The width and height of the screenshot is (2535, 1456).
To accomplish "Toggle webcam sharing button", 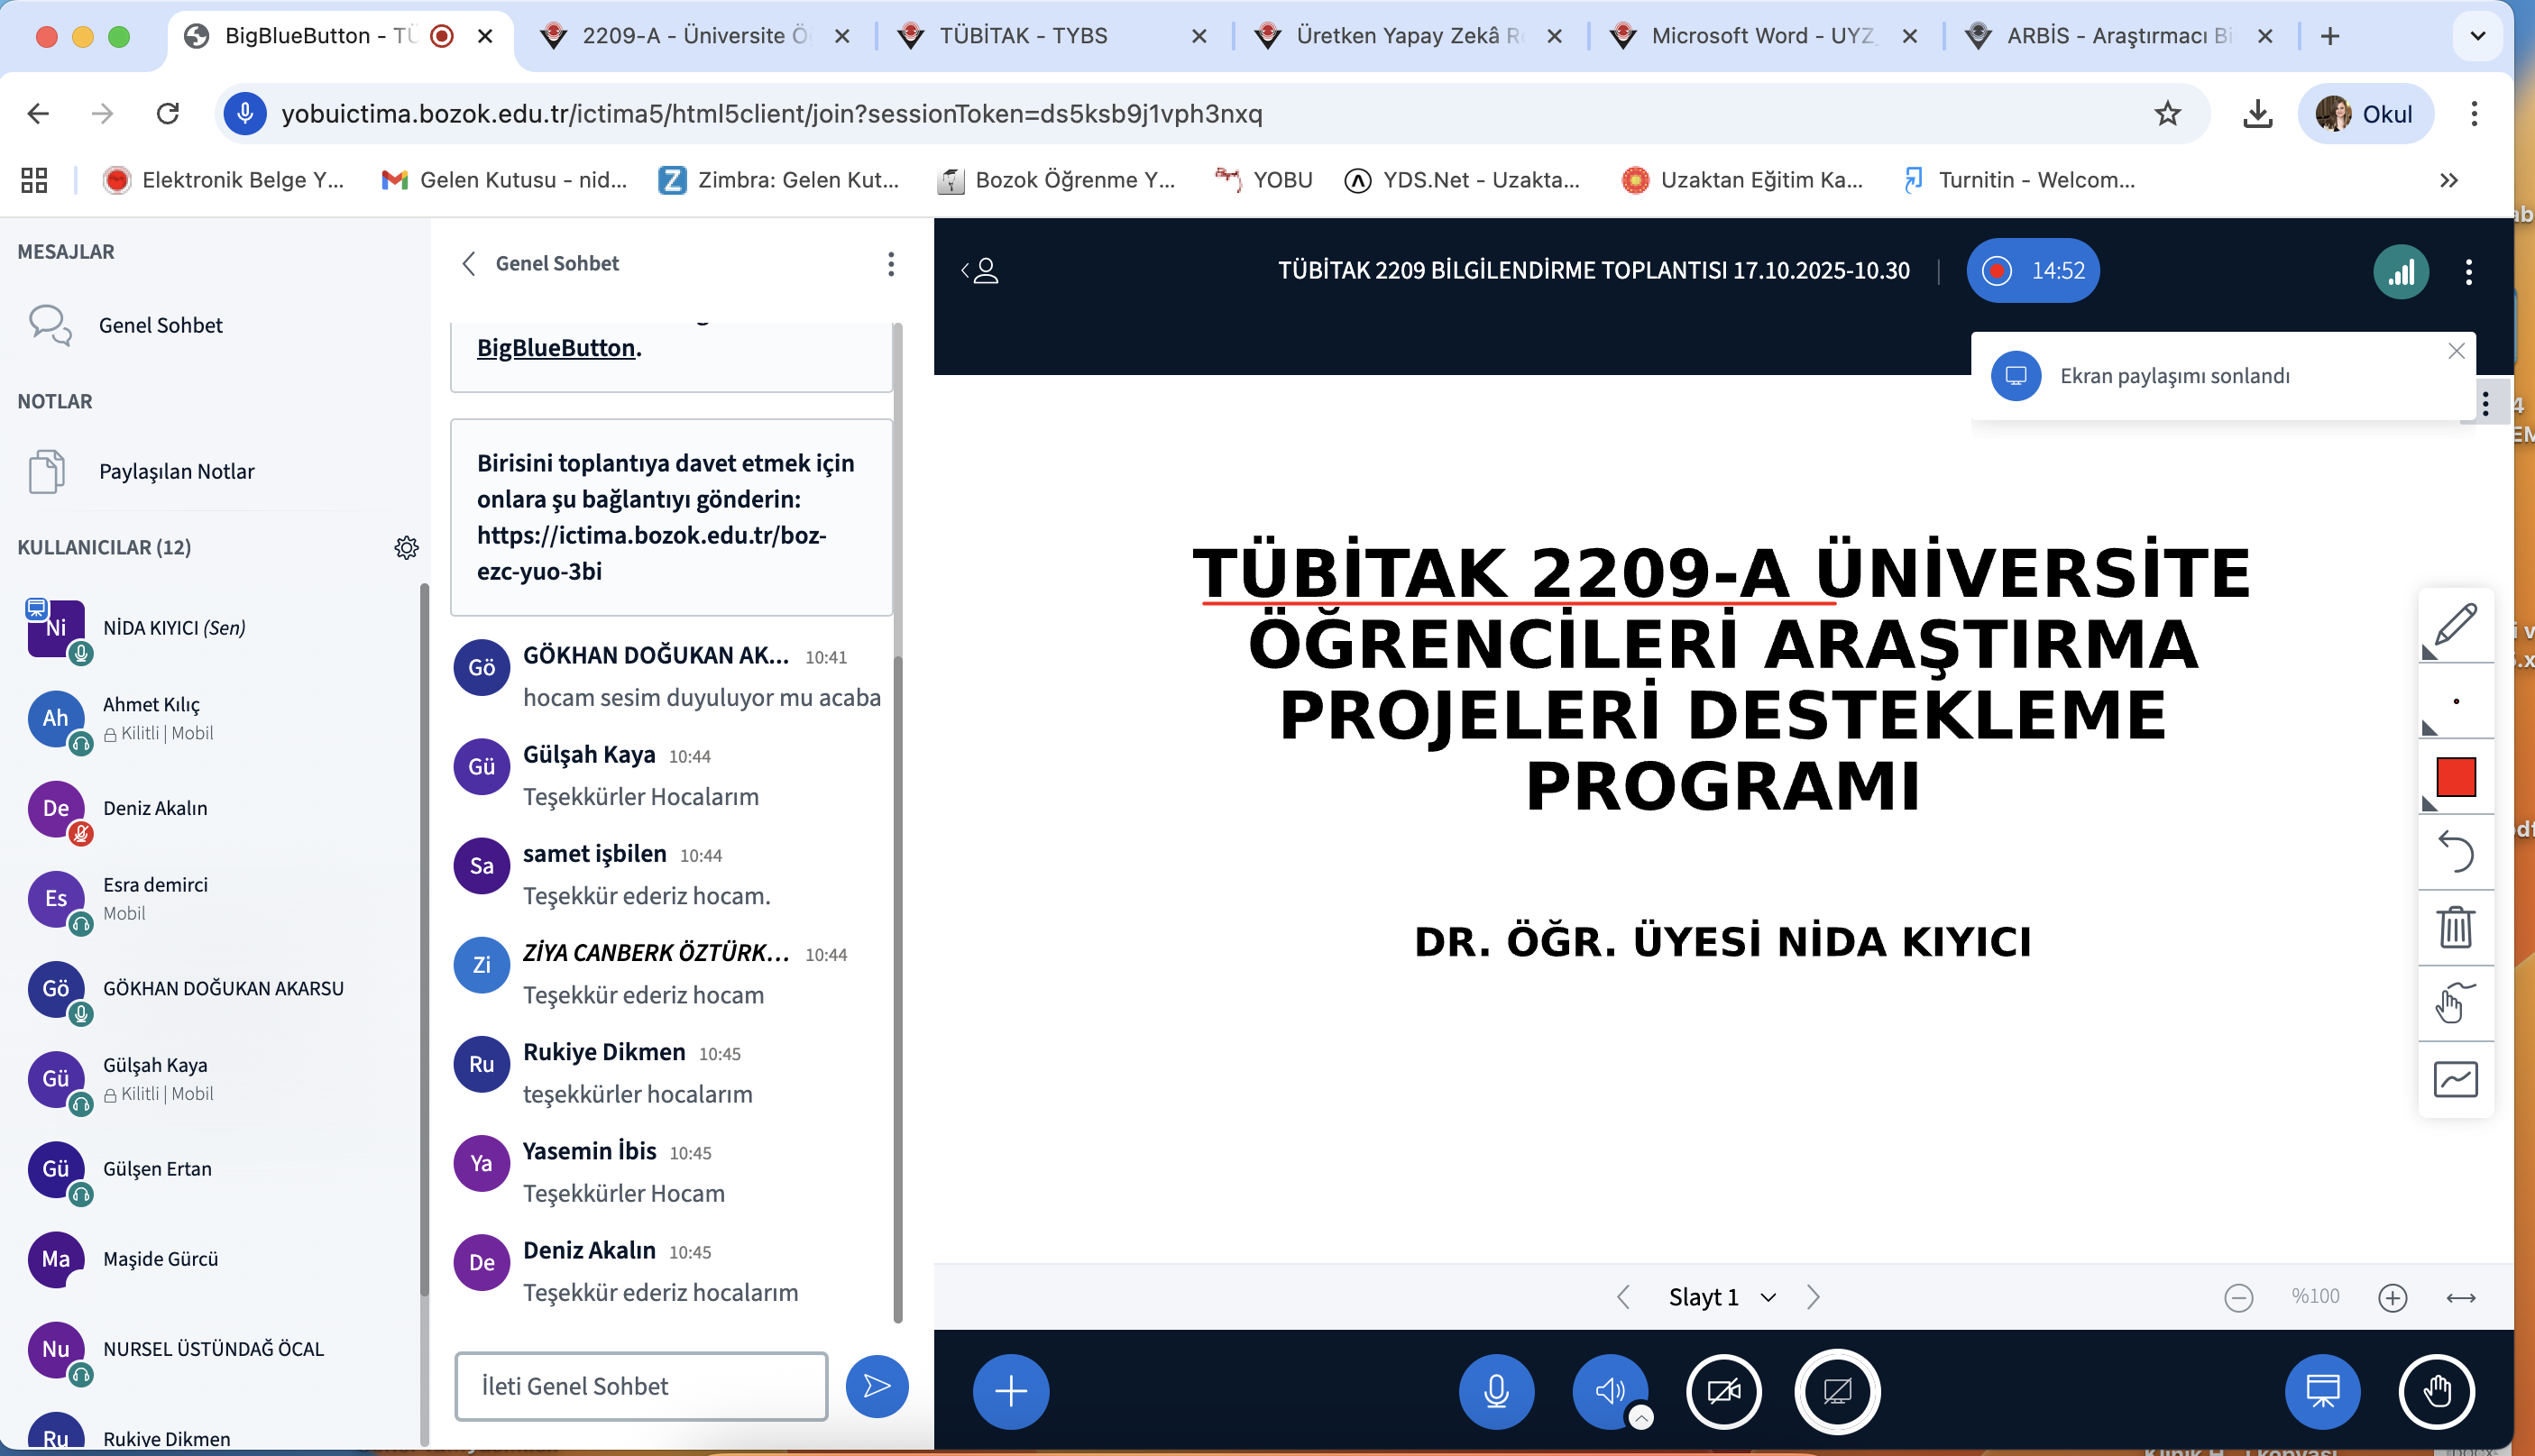I will click(1723, 1391).
